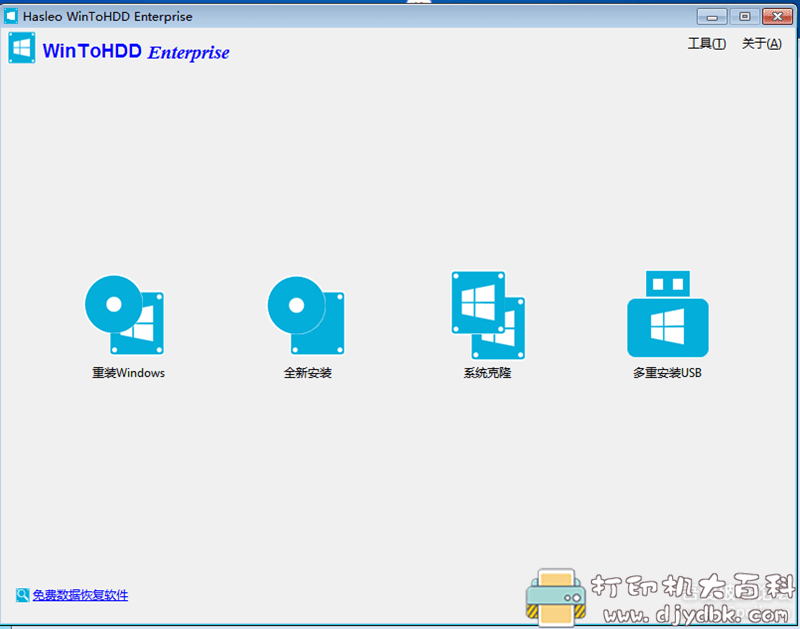Viewport: 800px width, 629px height.
Task: Launch the 多重安装USB drive icon
Action: [x=668, y=314]
